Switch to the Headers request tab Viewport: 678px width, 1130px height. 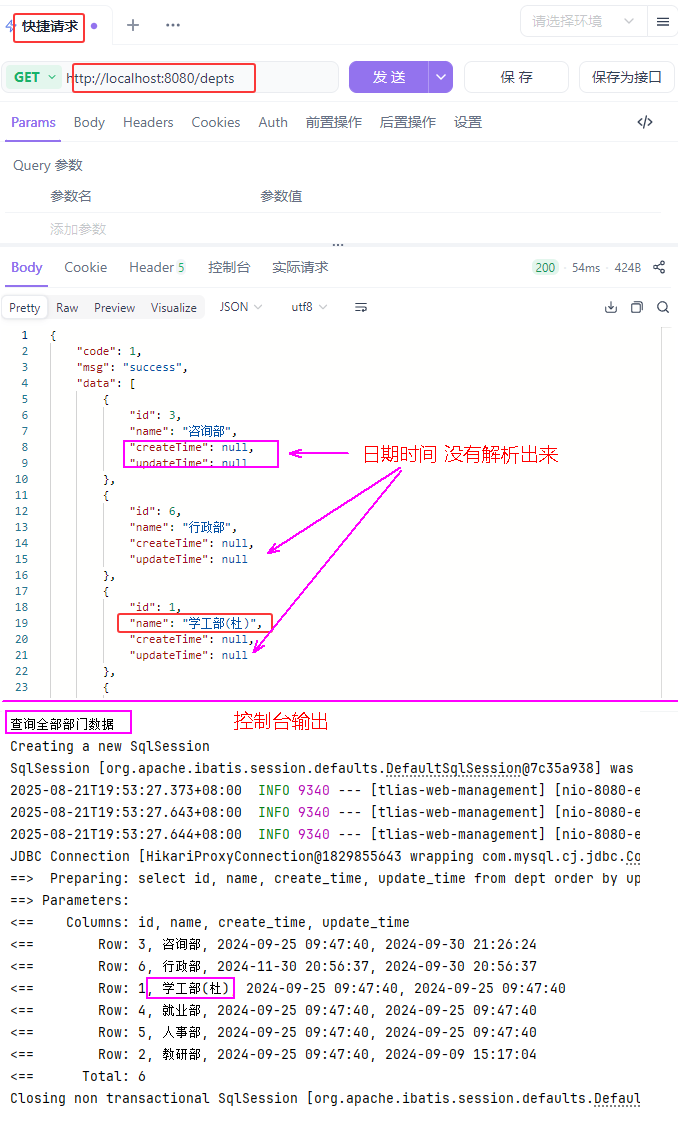point(148,122)
